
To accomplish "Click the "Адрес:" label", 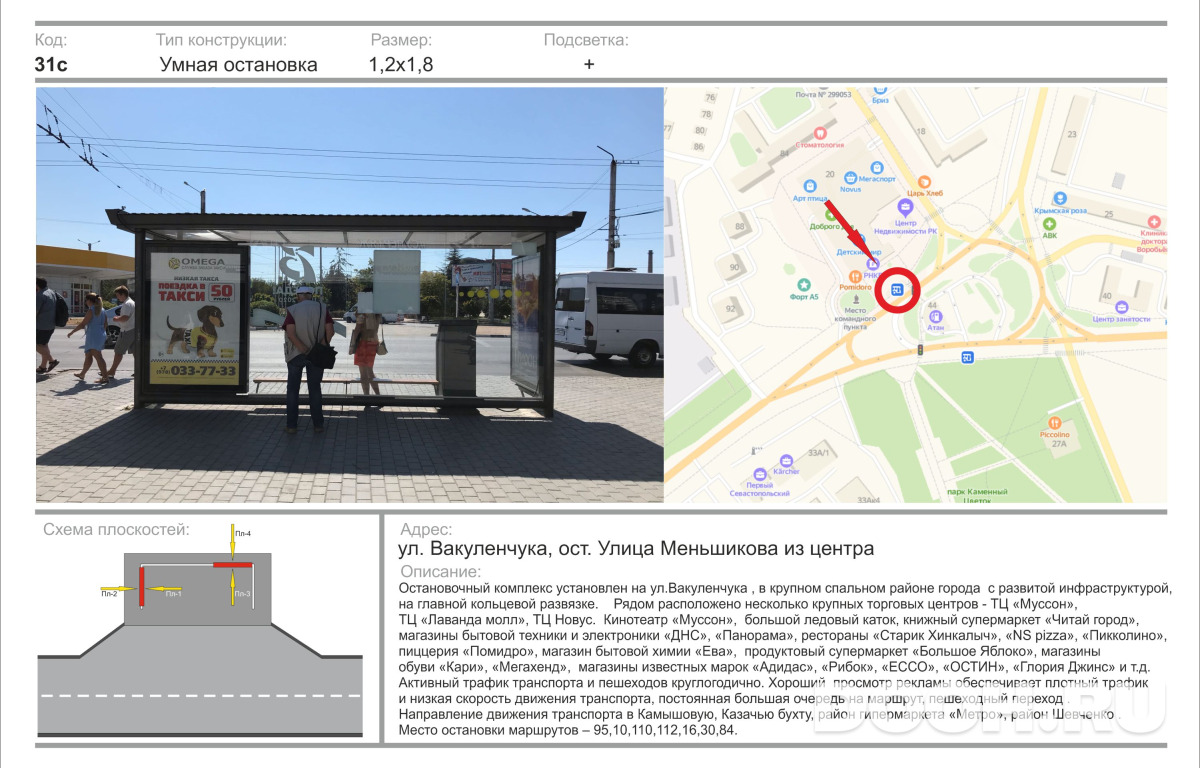I will pyautogui.click(x=426, y=530).
